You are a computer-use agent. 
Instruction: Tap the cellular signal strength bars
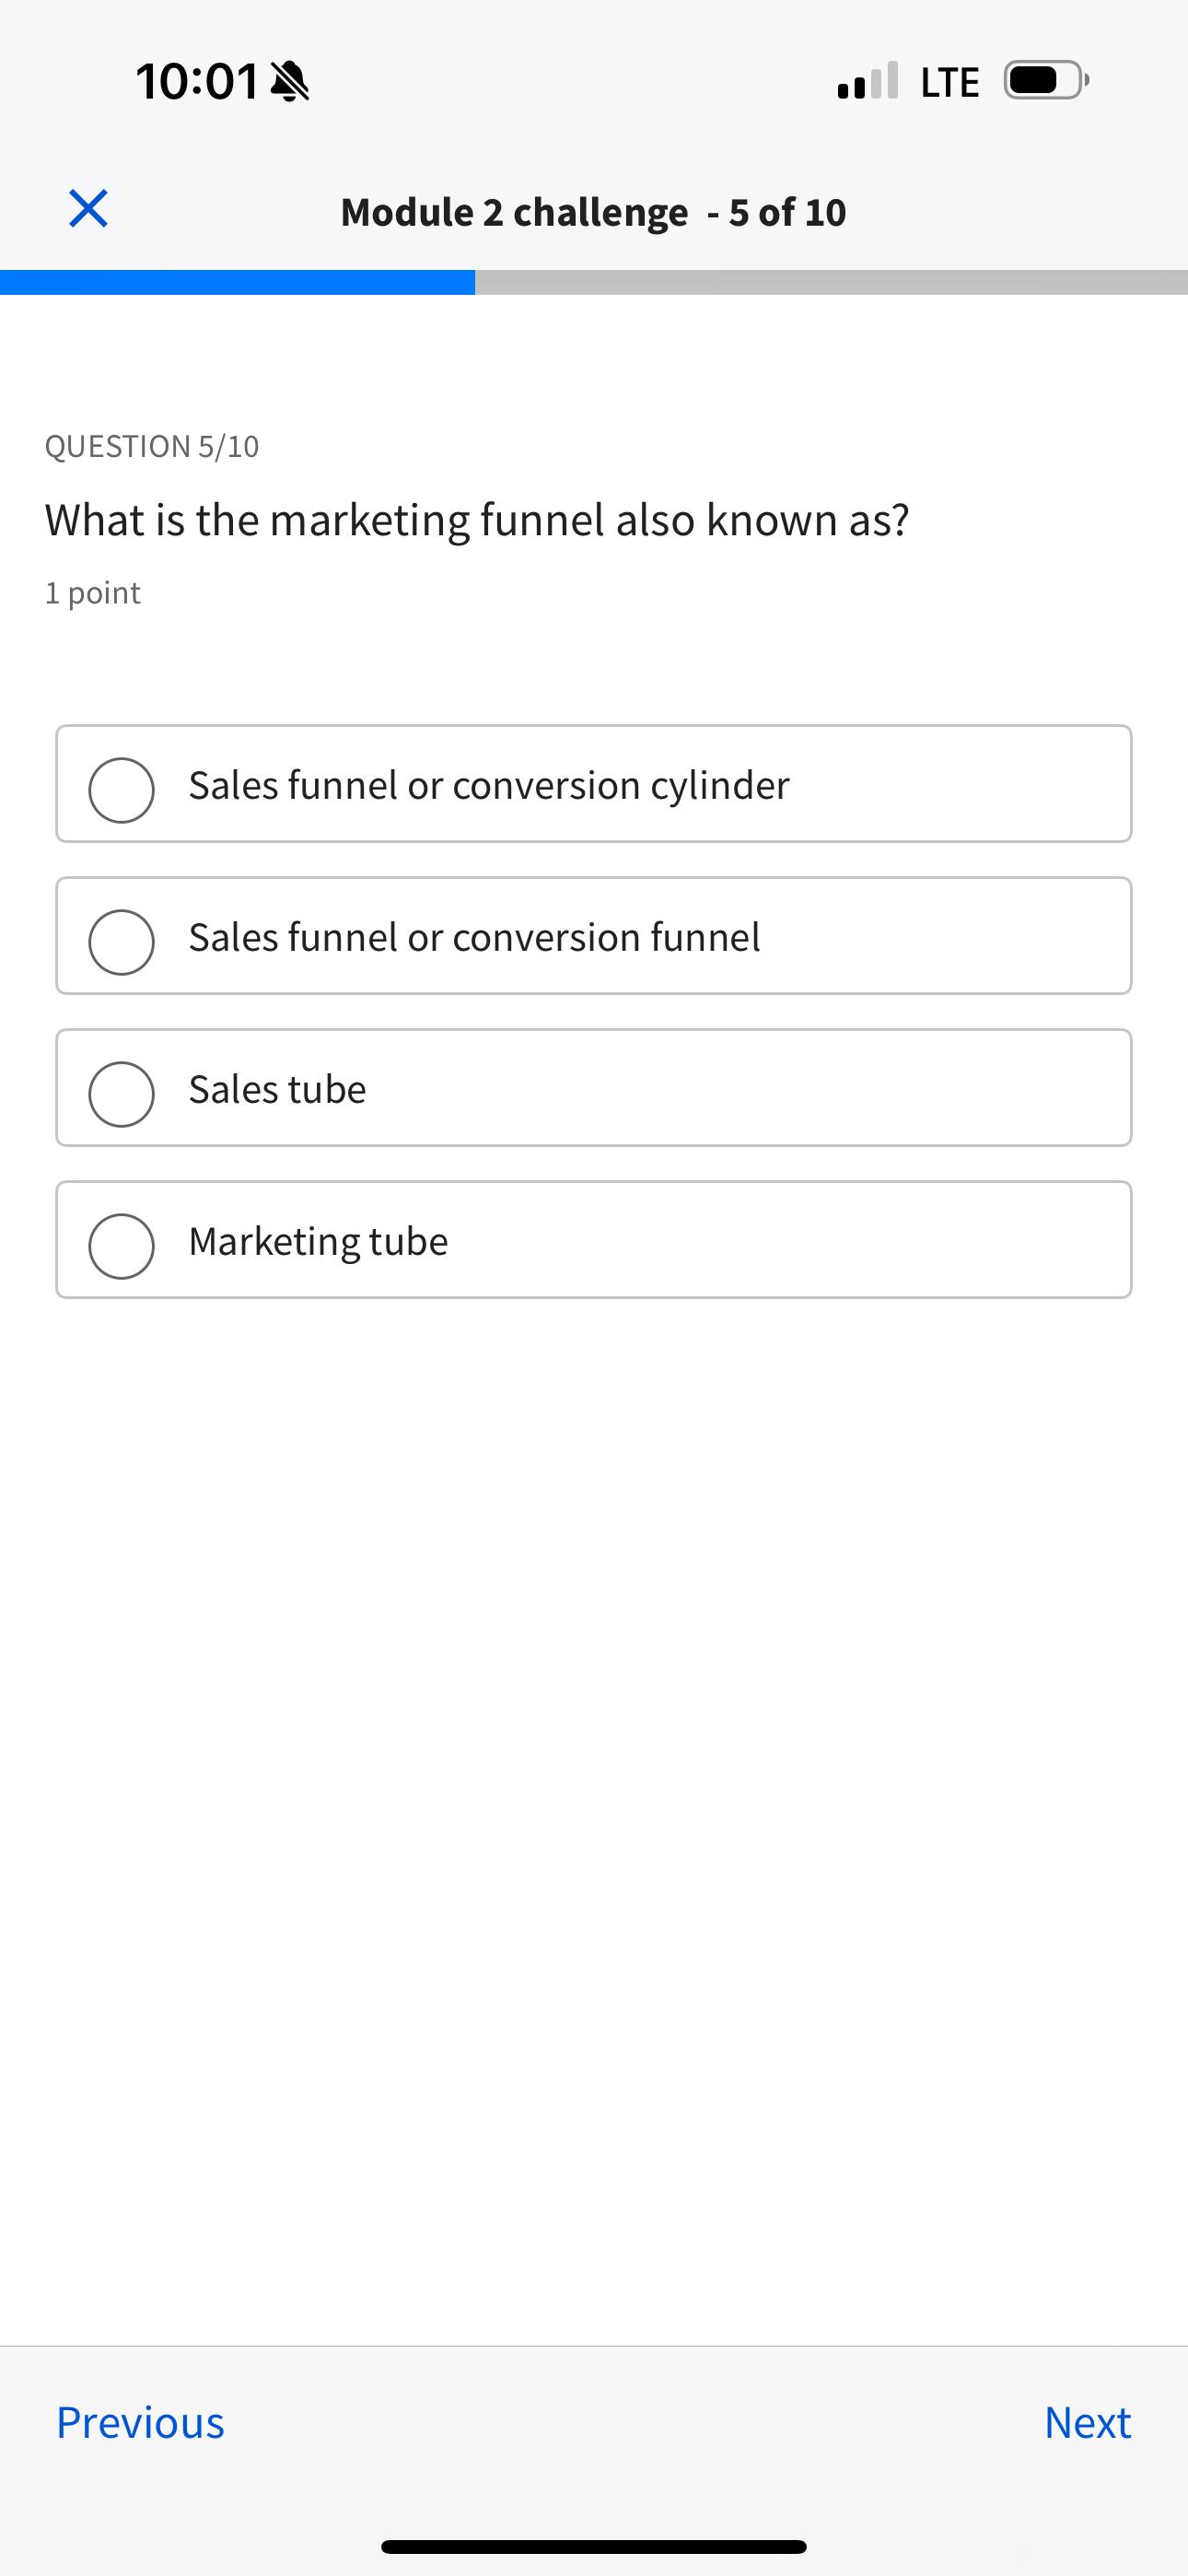point(867,81)
